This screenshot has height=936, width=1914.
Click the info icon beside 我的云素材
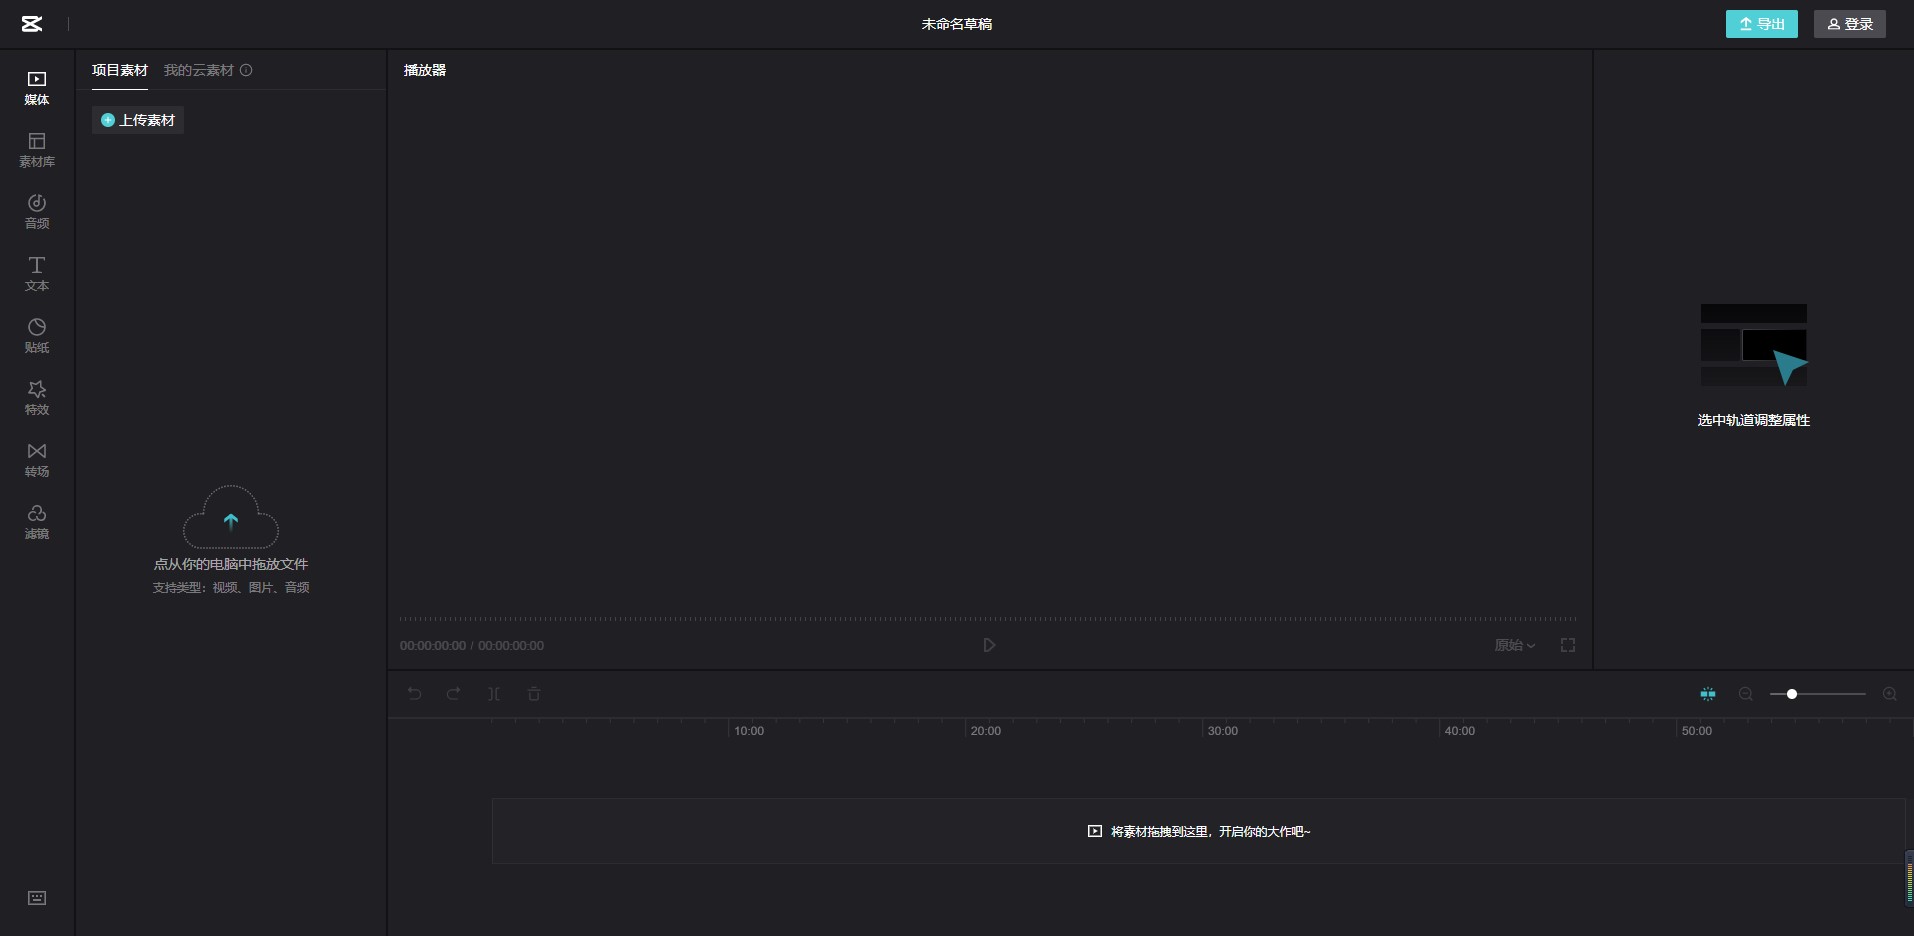246,70
